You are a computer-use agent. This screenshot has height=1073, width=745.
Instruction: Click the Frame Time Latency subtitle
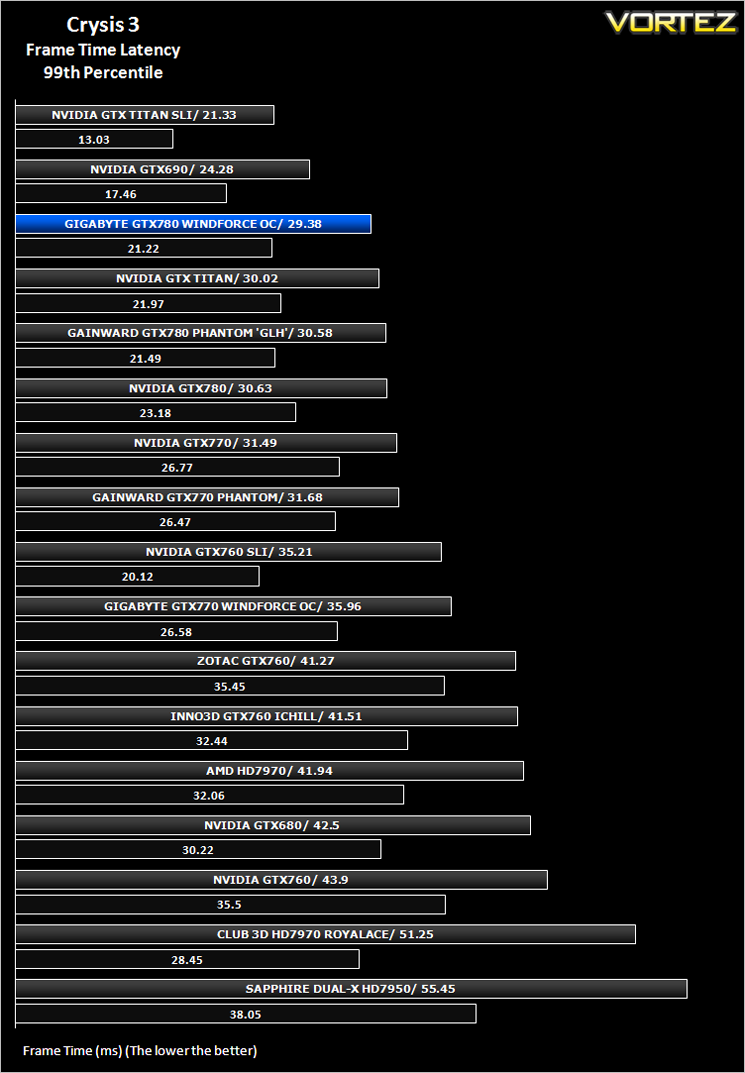103,50
